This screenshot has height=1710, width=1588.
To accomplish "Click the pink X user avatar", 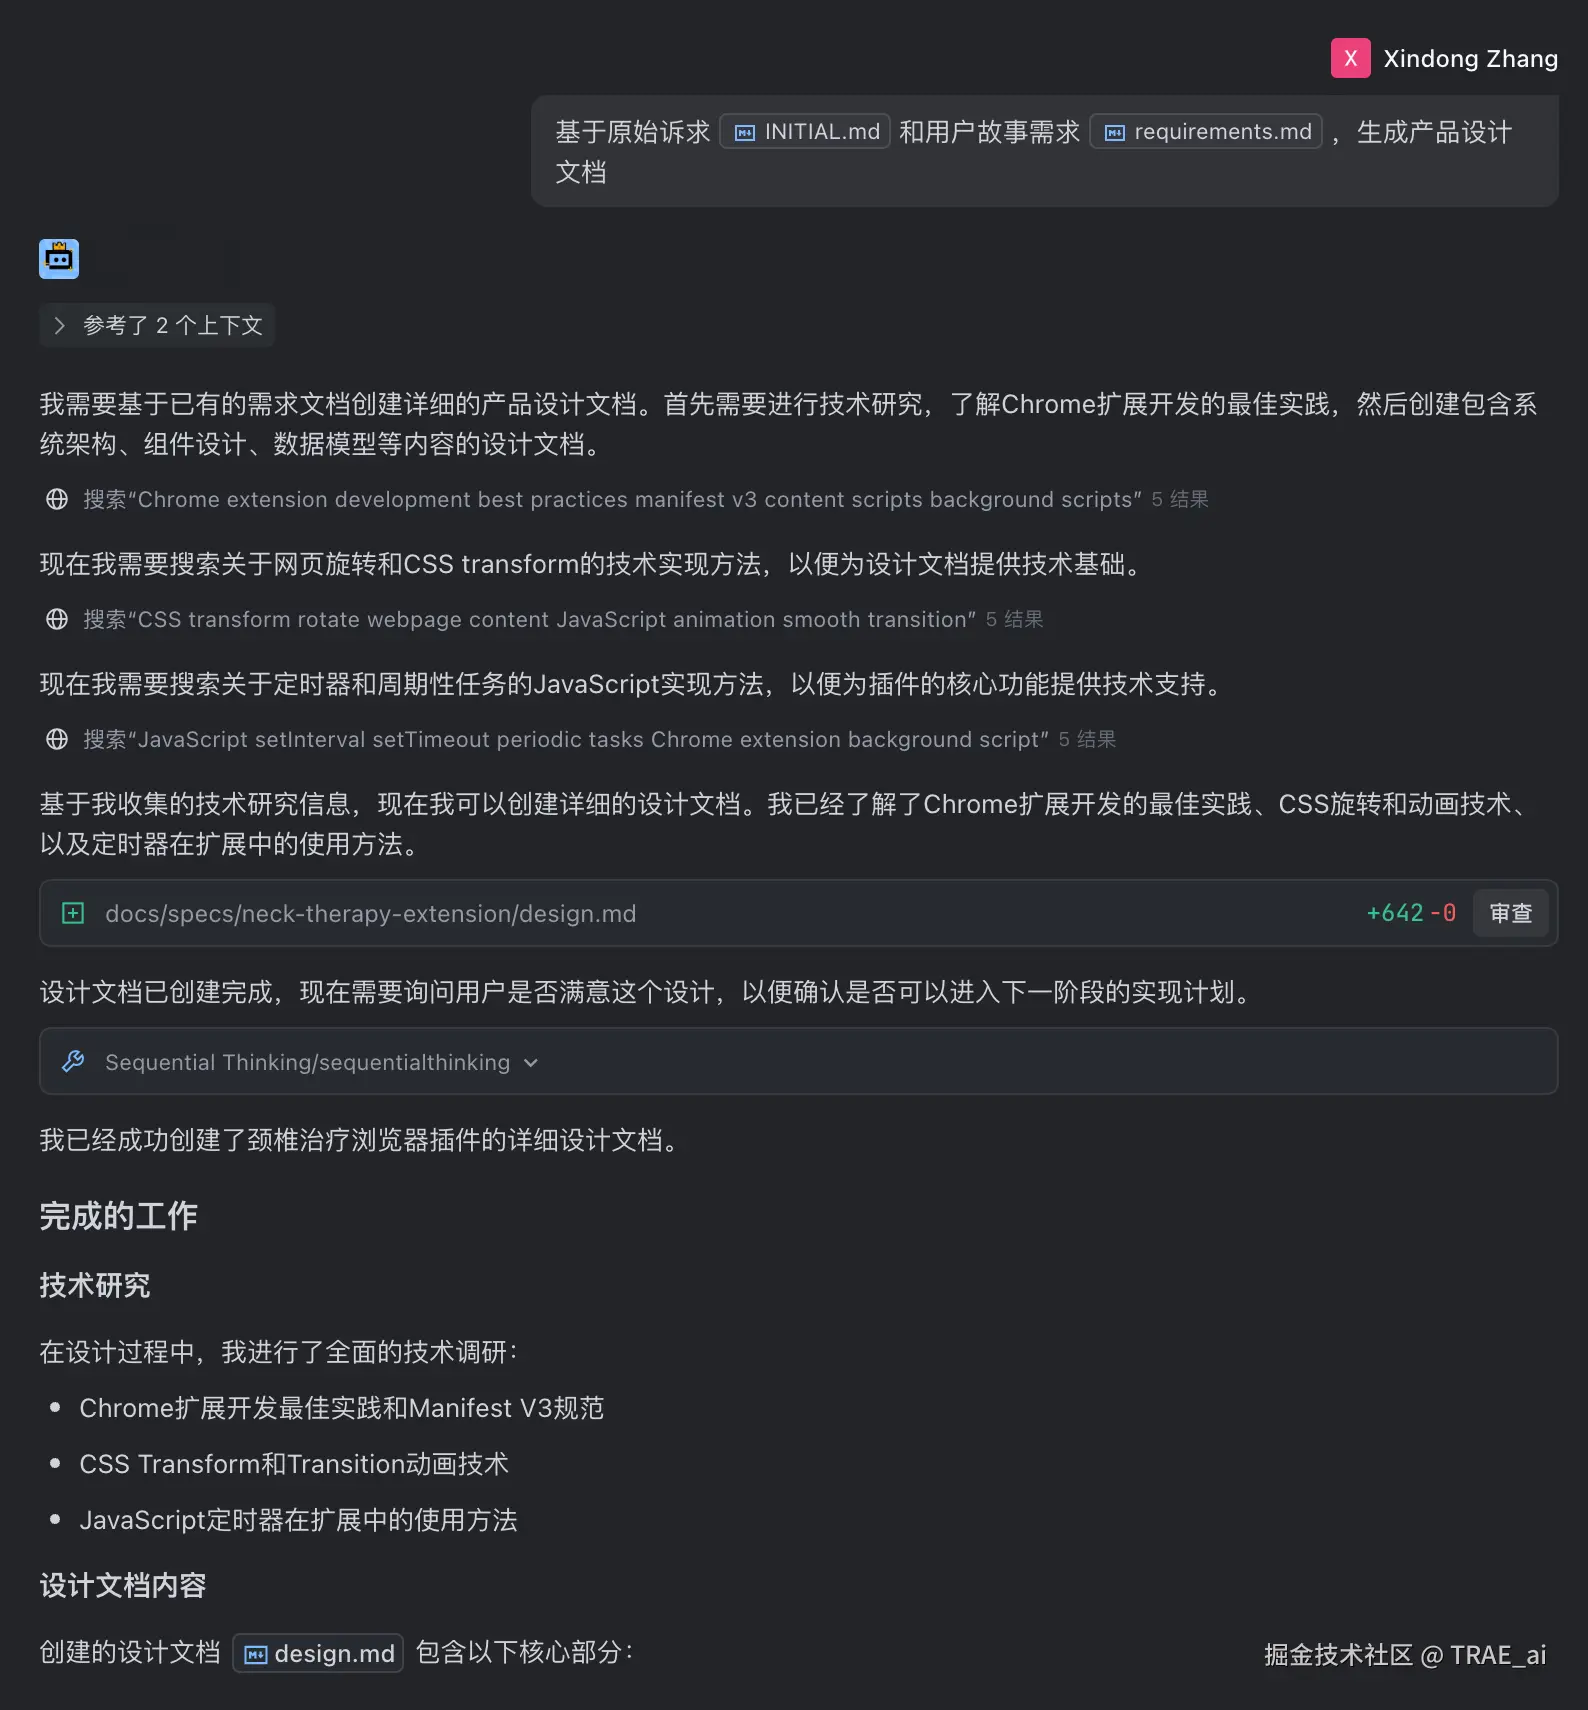I will click(x=1350, y=58).
